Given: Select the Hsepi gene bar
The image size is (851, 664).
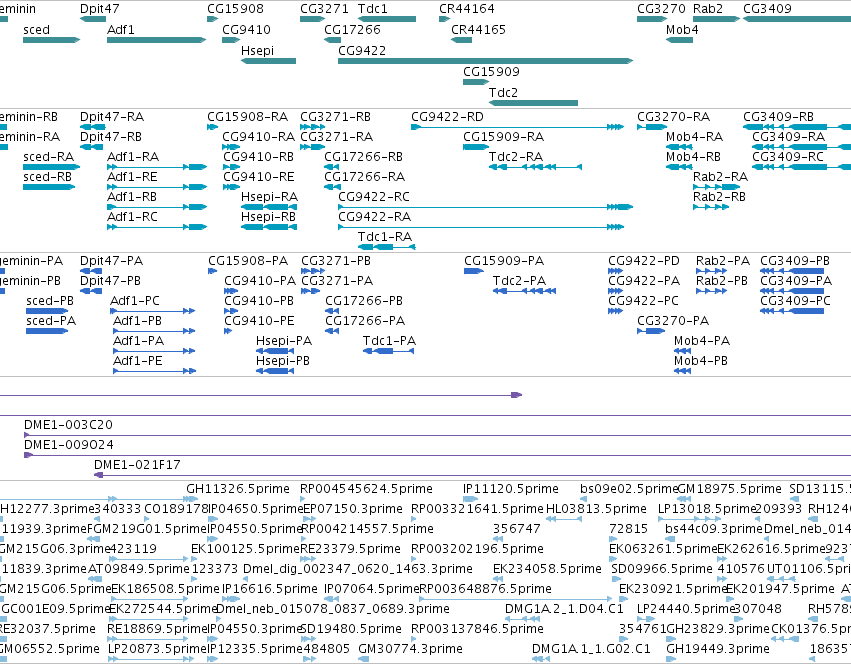Looking at the screenshot, I should 268,61.
